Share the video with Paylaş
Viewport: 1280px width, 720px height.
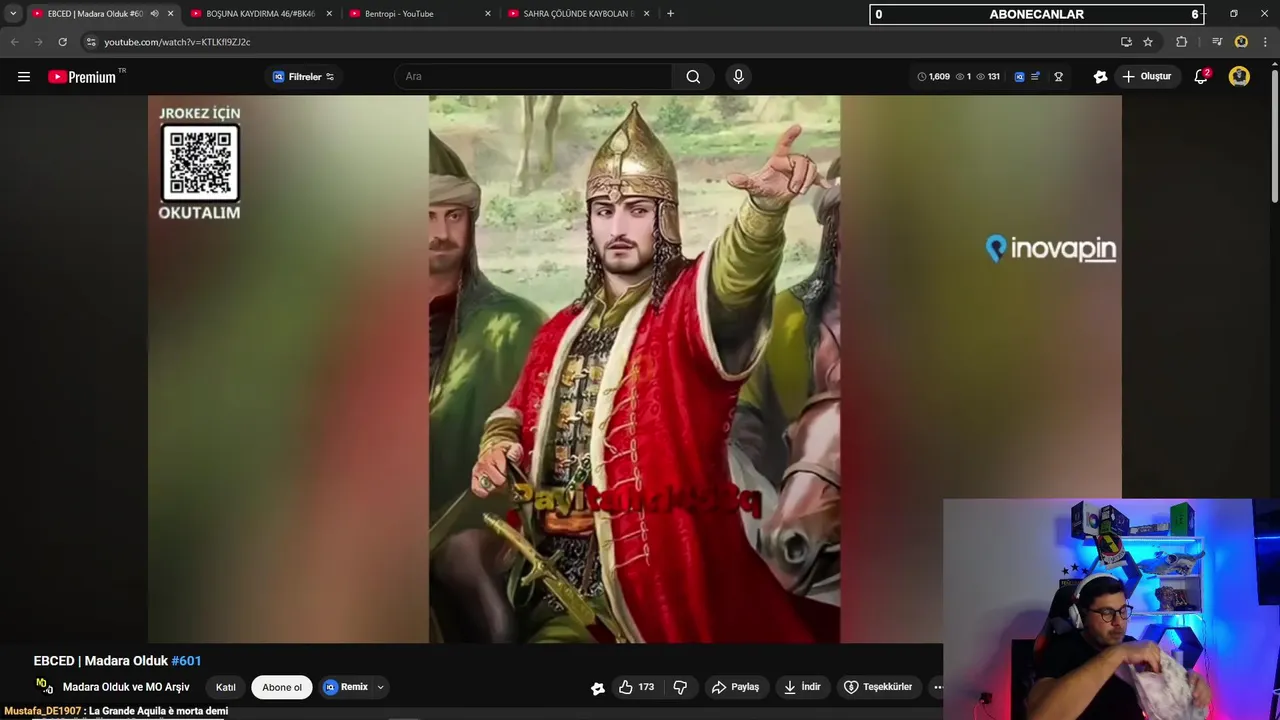pyautogui.click(x=735, y=687)
